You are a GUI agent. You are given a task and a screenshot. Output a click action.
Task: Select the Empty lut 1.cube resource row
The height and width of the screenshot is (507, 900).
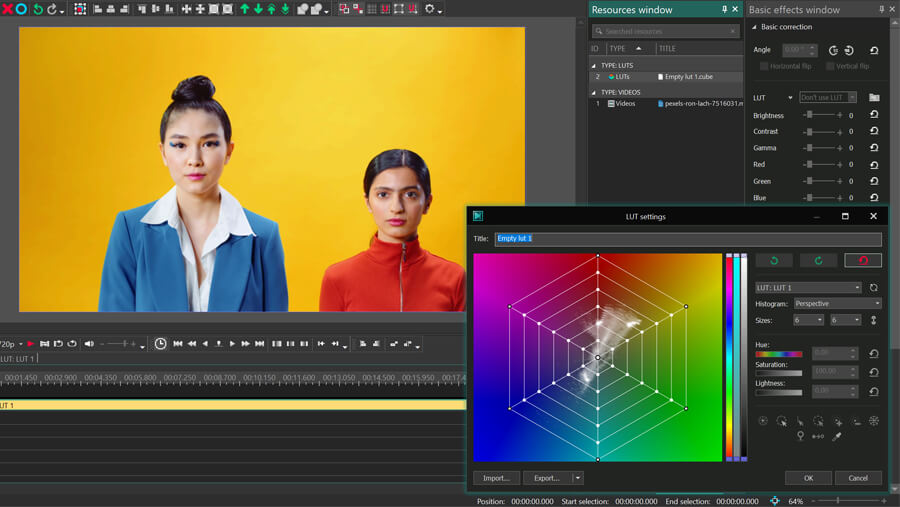coord(666,76)
